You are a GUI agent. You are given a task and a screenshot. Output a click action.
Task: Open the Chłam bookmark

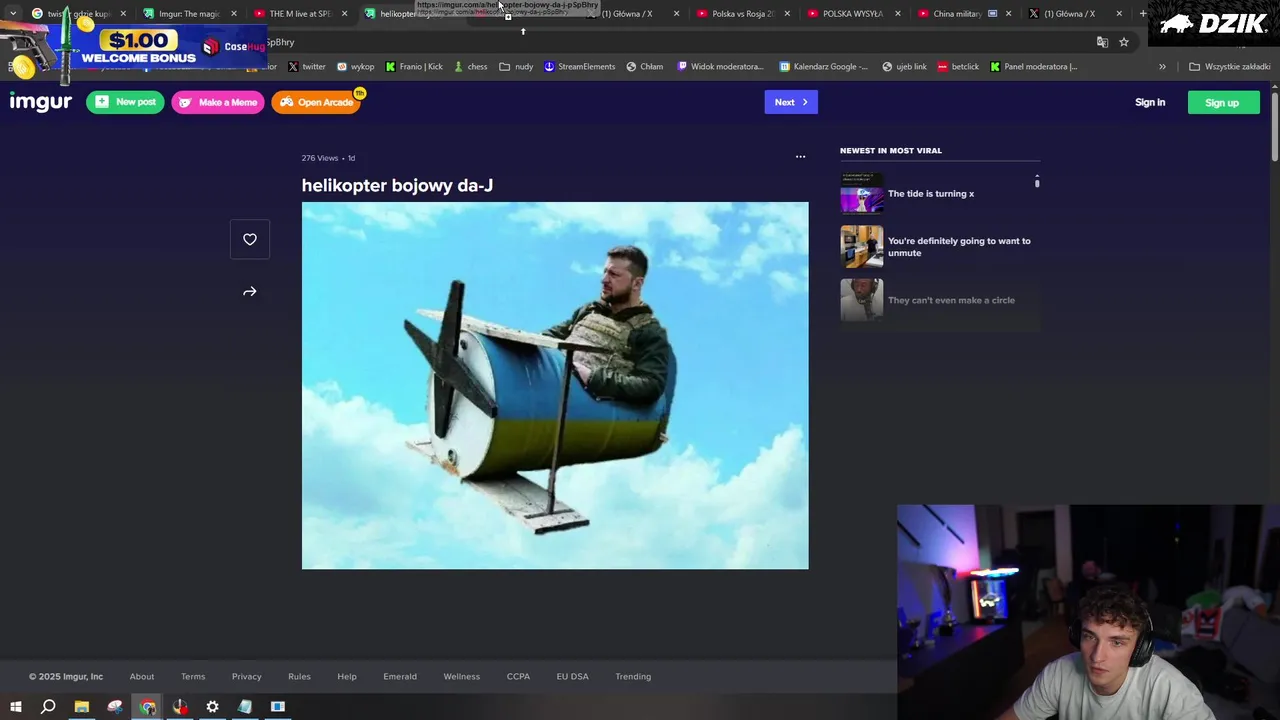645,67
